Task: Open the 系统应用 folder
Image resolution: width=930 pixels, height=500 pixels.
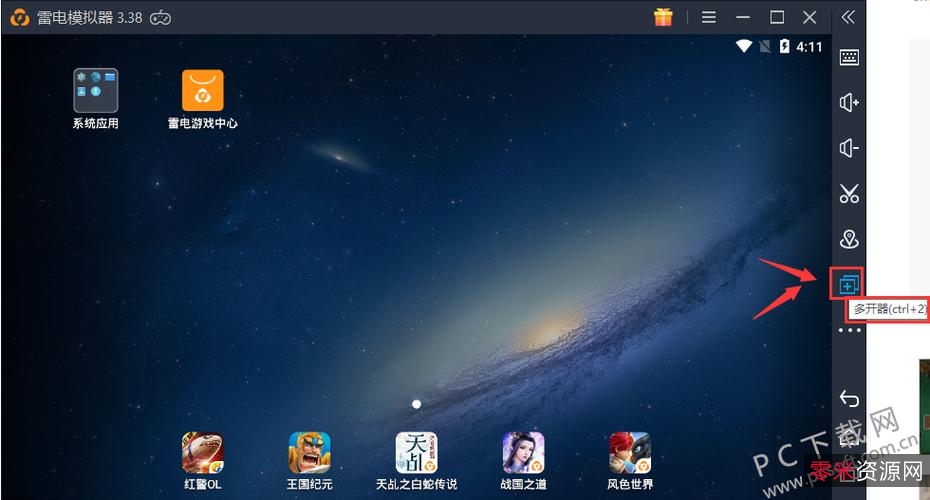Action: click(x=95, y=91)
